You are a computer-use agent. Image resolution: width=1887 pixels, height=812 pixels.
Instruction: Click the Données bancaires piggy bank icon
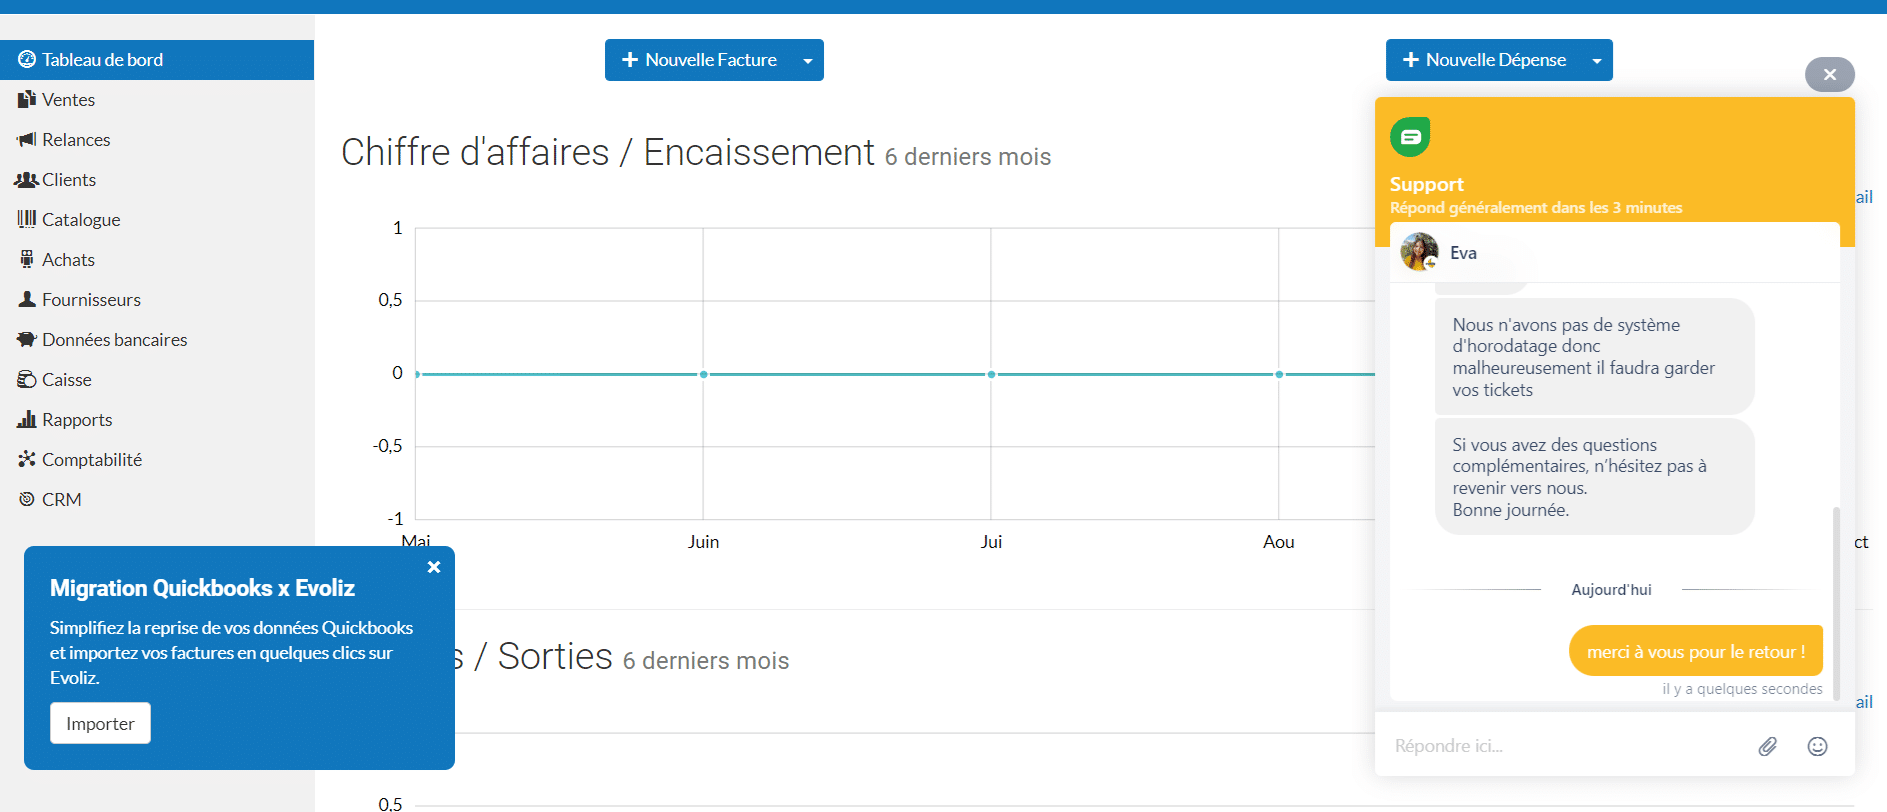click(27, 339)
